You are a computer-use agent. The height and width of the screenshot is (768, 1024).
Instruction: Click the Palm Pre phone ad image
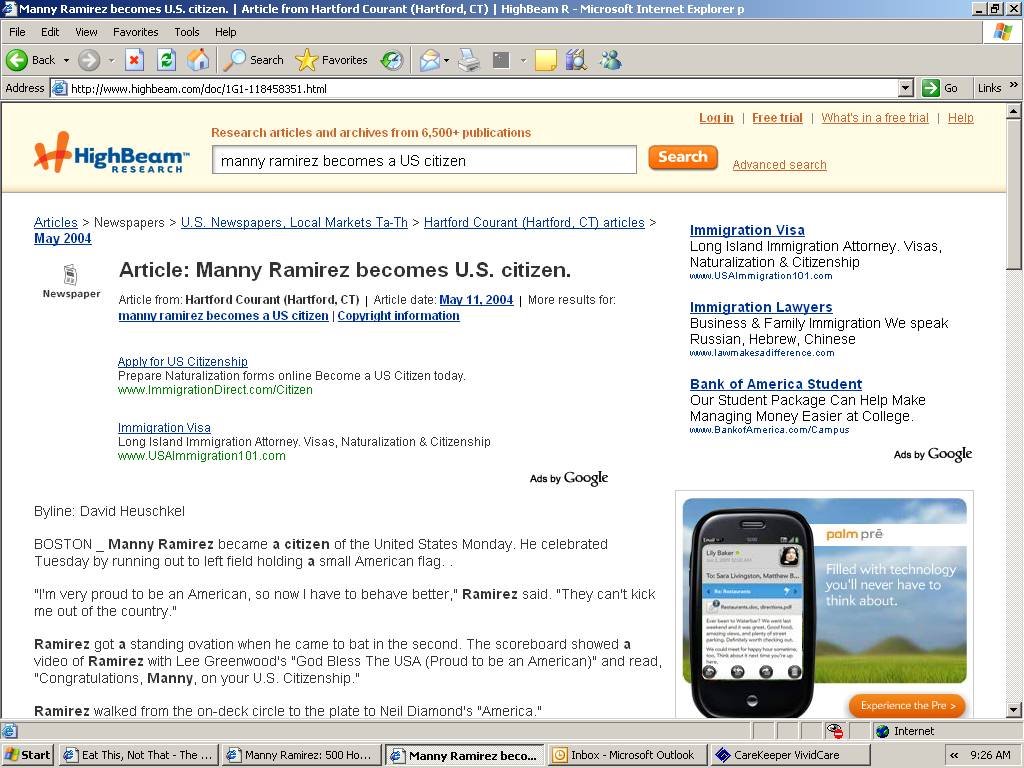[x=752, y=611]
